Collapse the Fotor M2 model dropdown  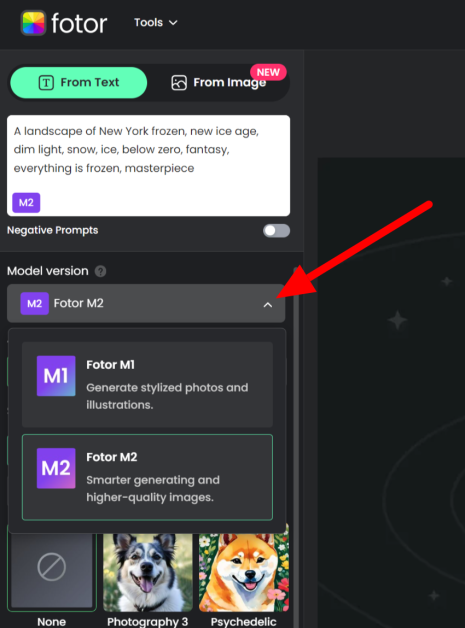click(x=146, y=303)
